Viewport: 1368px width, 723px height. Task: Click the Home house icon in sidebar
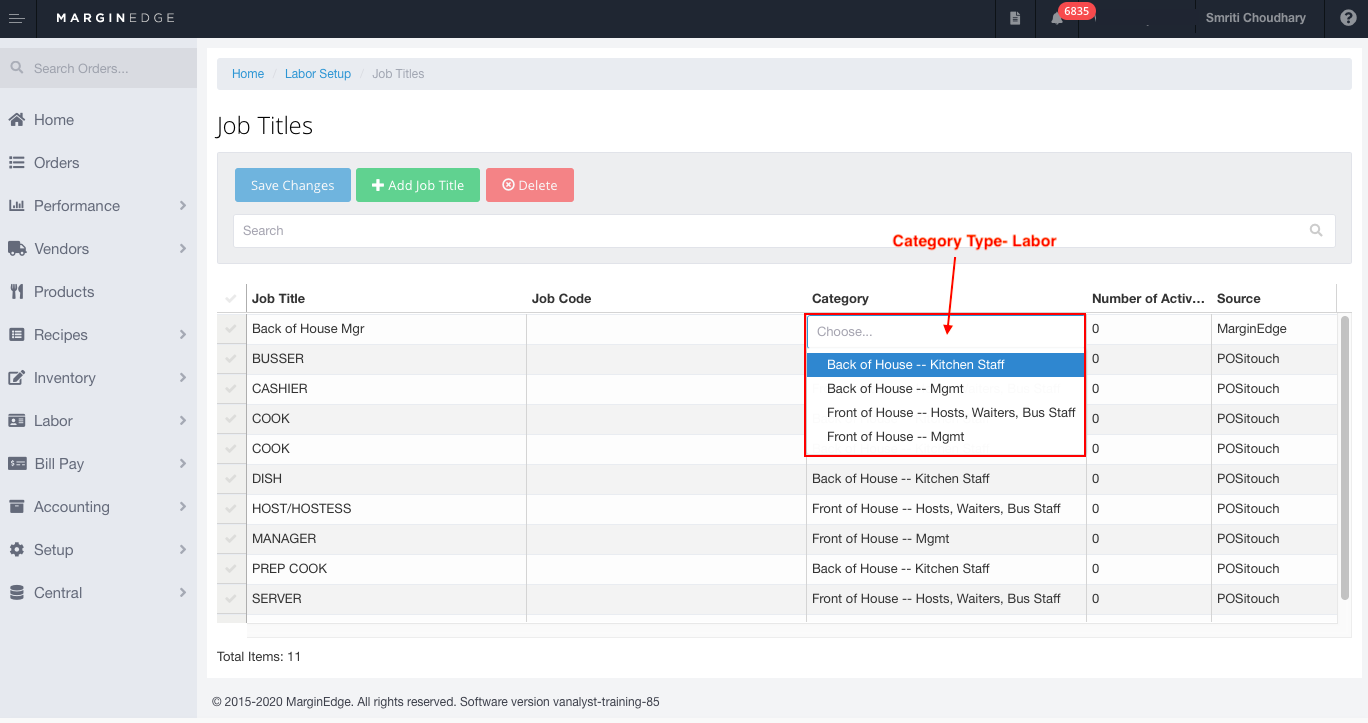click(17, 119)
